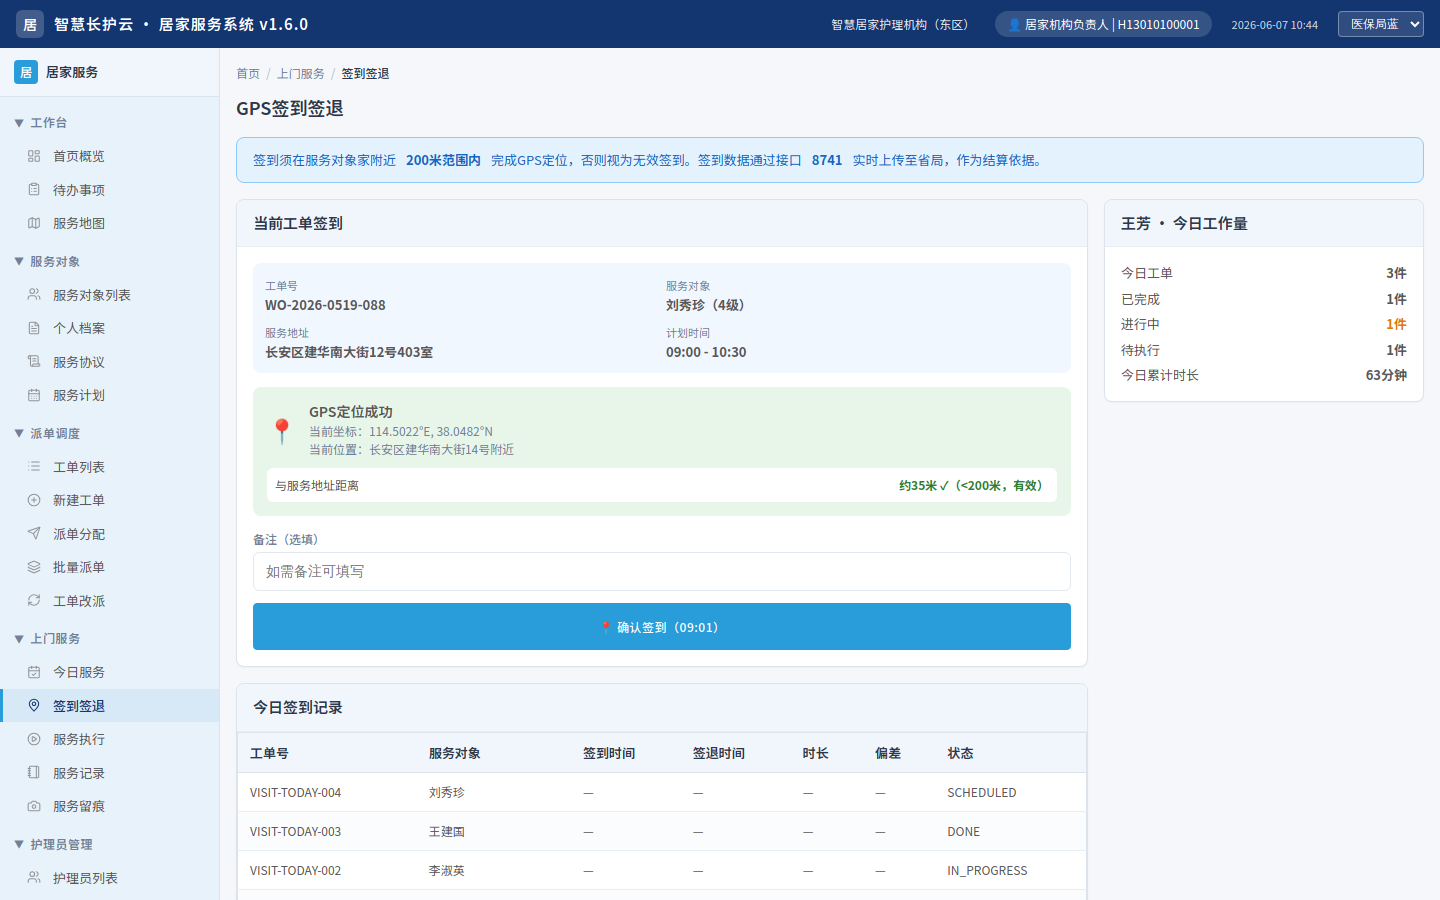Click the 上门服务 breadcrumb link
Viewport: 1440px width, 900px height.
(301, 74)
